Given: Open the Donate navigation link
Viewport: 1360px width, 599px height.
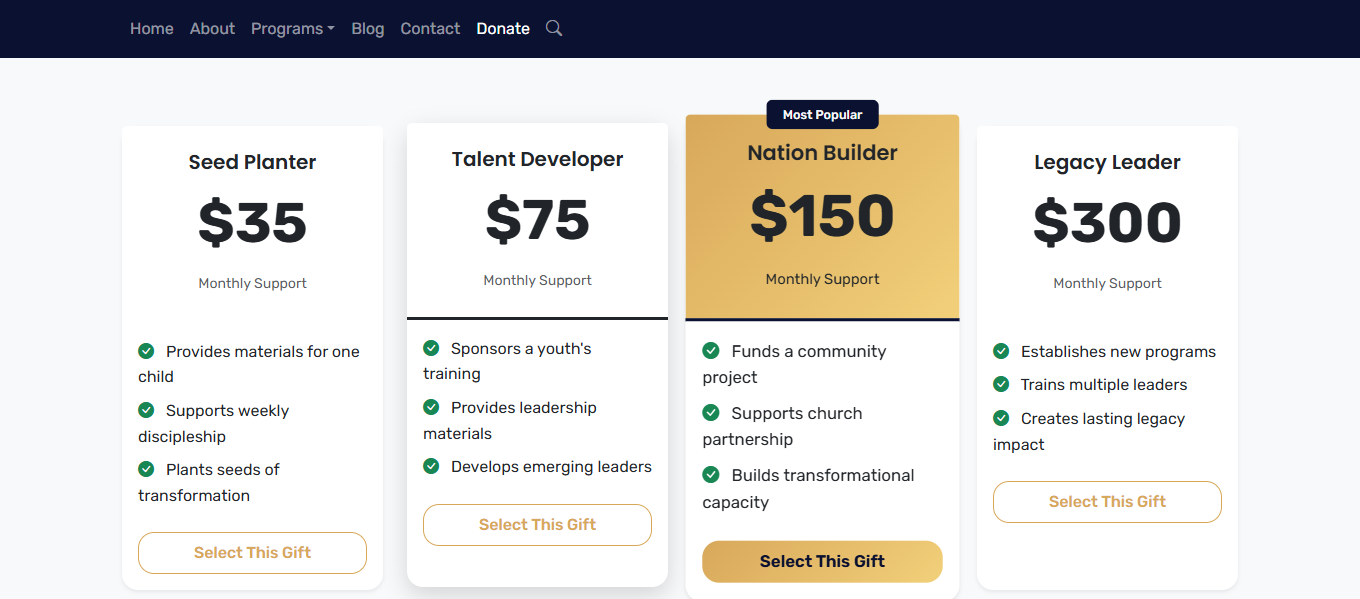Looking at the screenshot, I should [x=503, y=29].
